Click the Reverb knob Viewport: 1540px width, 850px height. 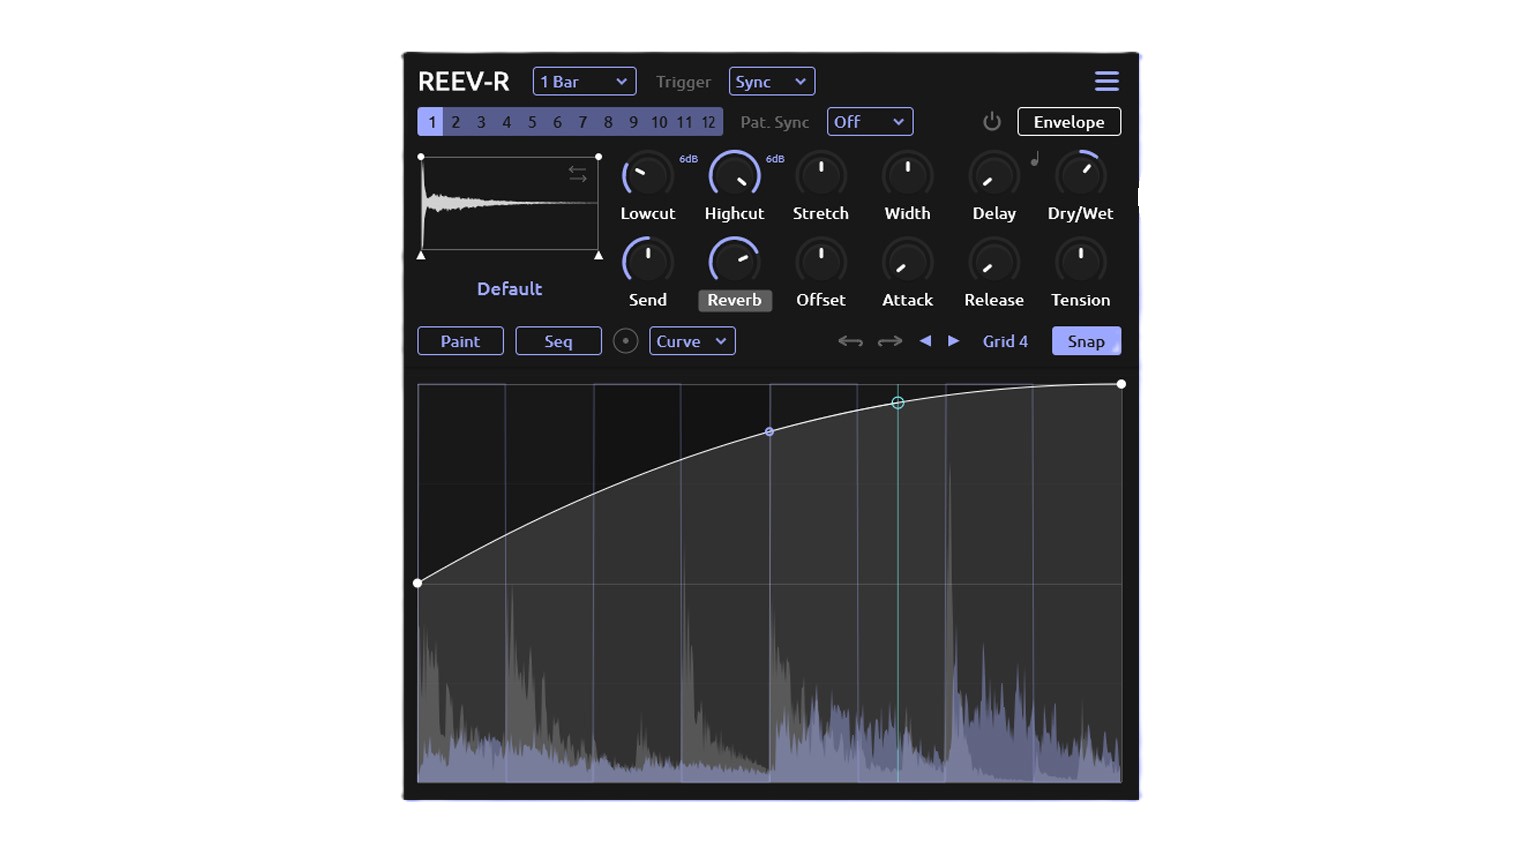pyautogui.click(x=734, y=262)
